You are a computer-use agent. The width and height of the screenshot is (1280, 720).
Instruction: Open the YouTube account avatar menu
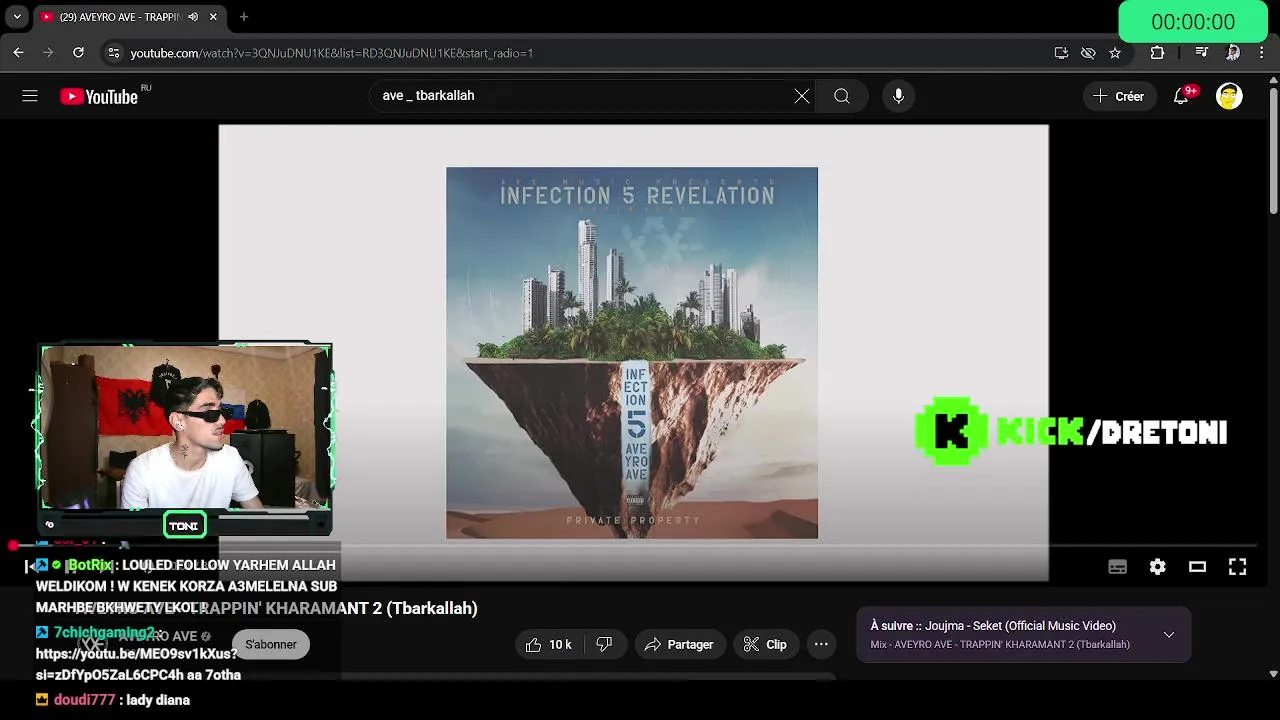click(1229, 96)
